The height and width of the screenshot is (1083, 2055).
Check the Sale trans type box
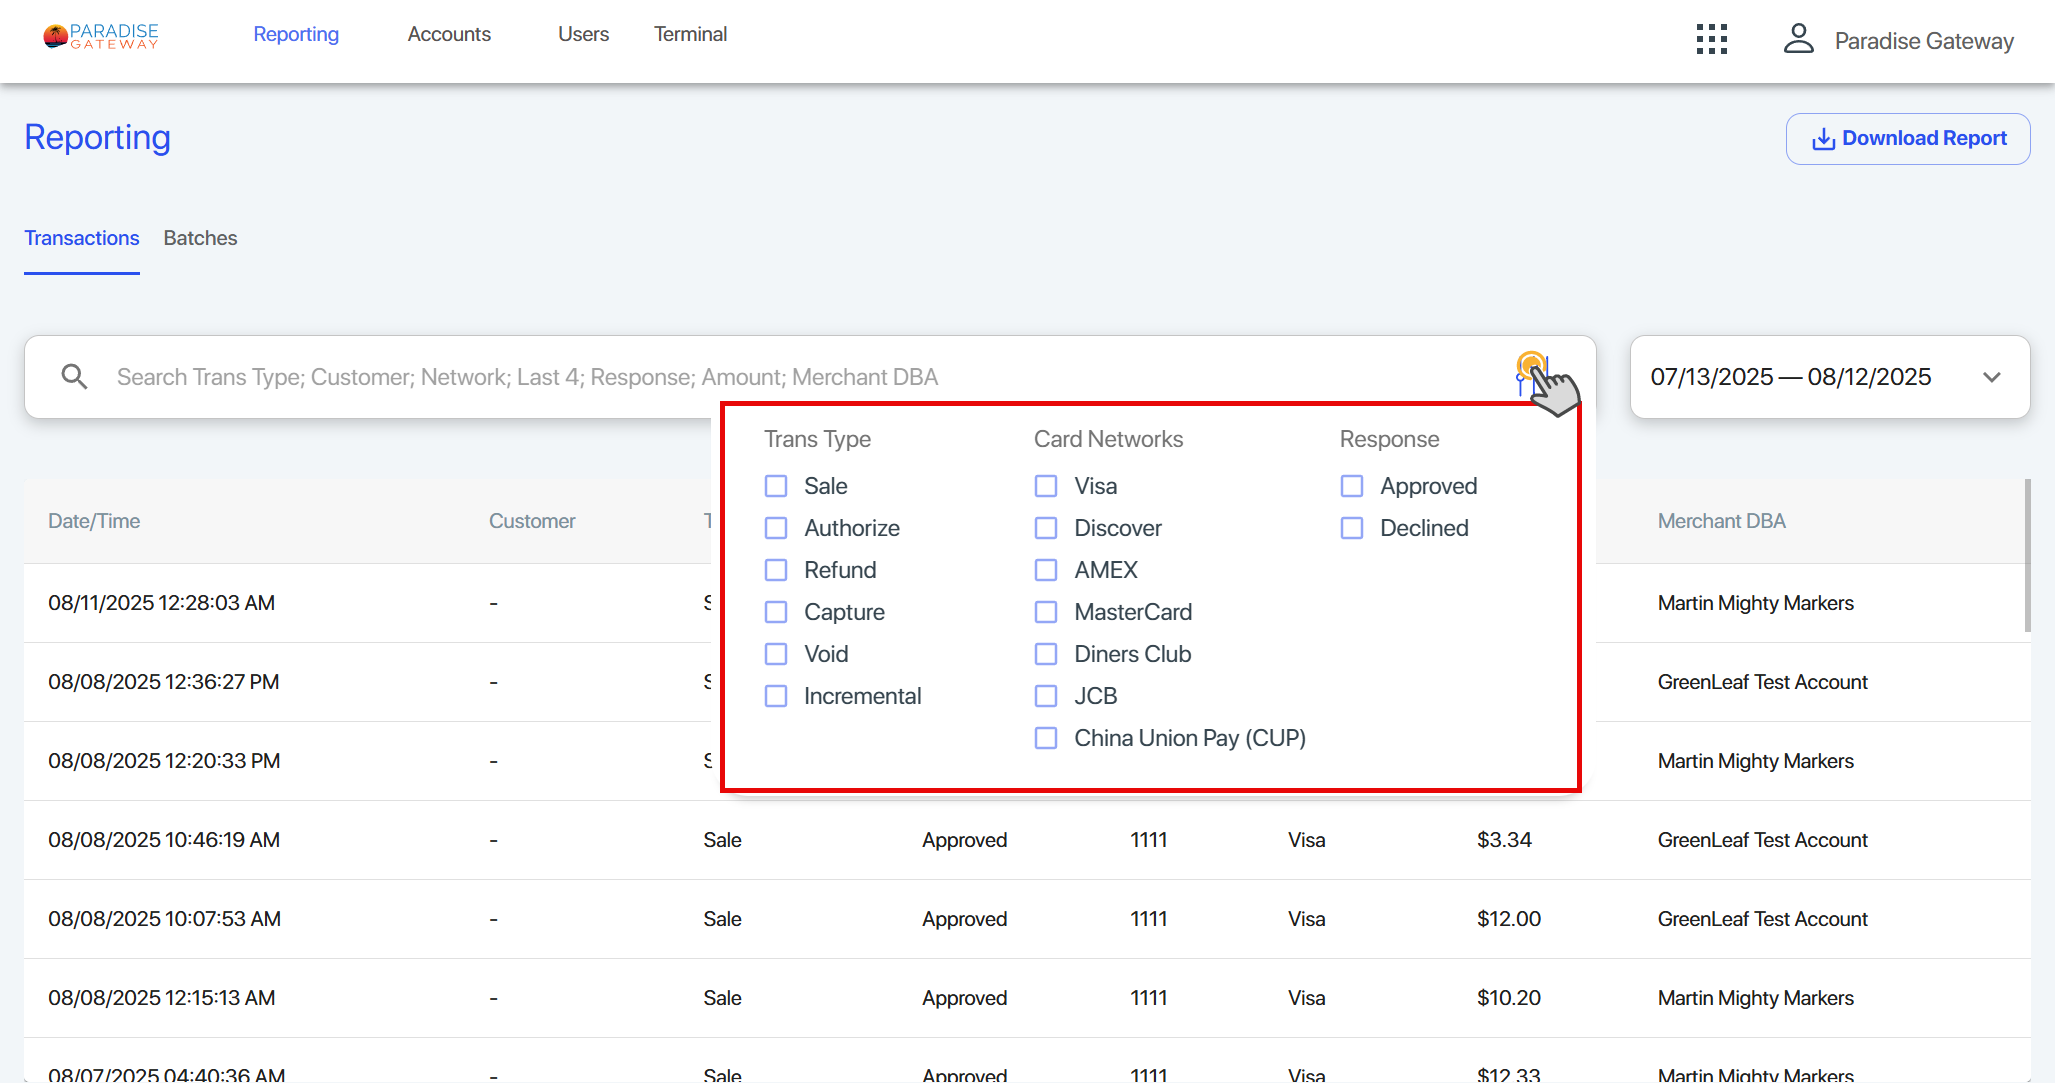776,486
